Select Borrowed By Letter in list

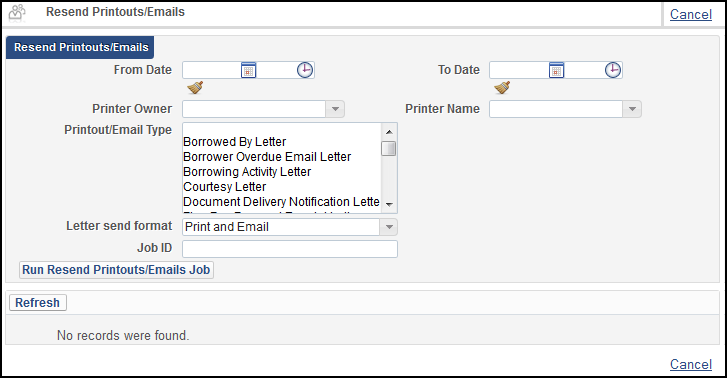click(235, 141)
